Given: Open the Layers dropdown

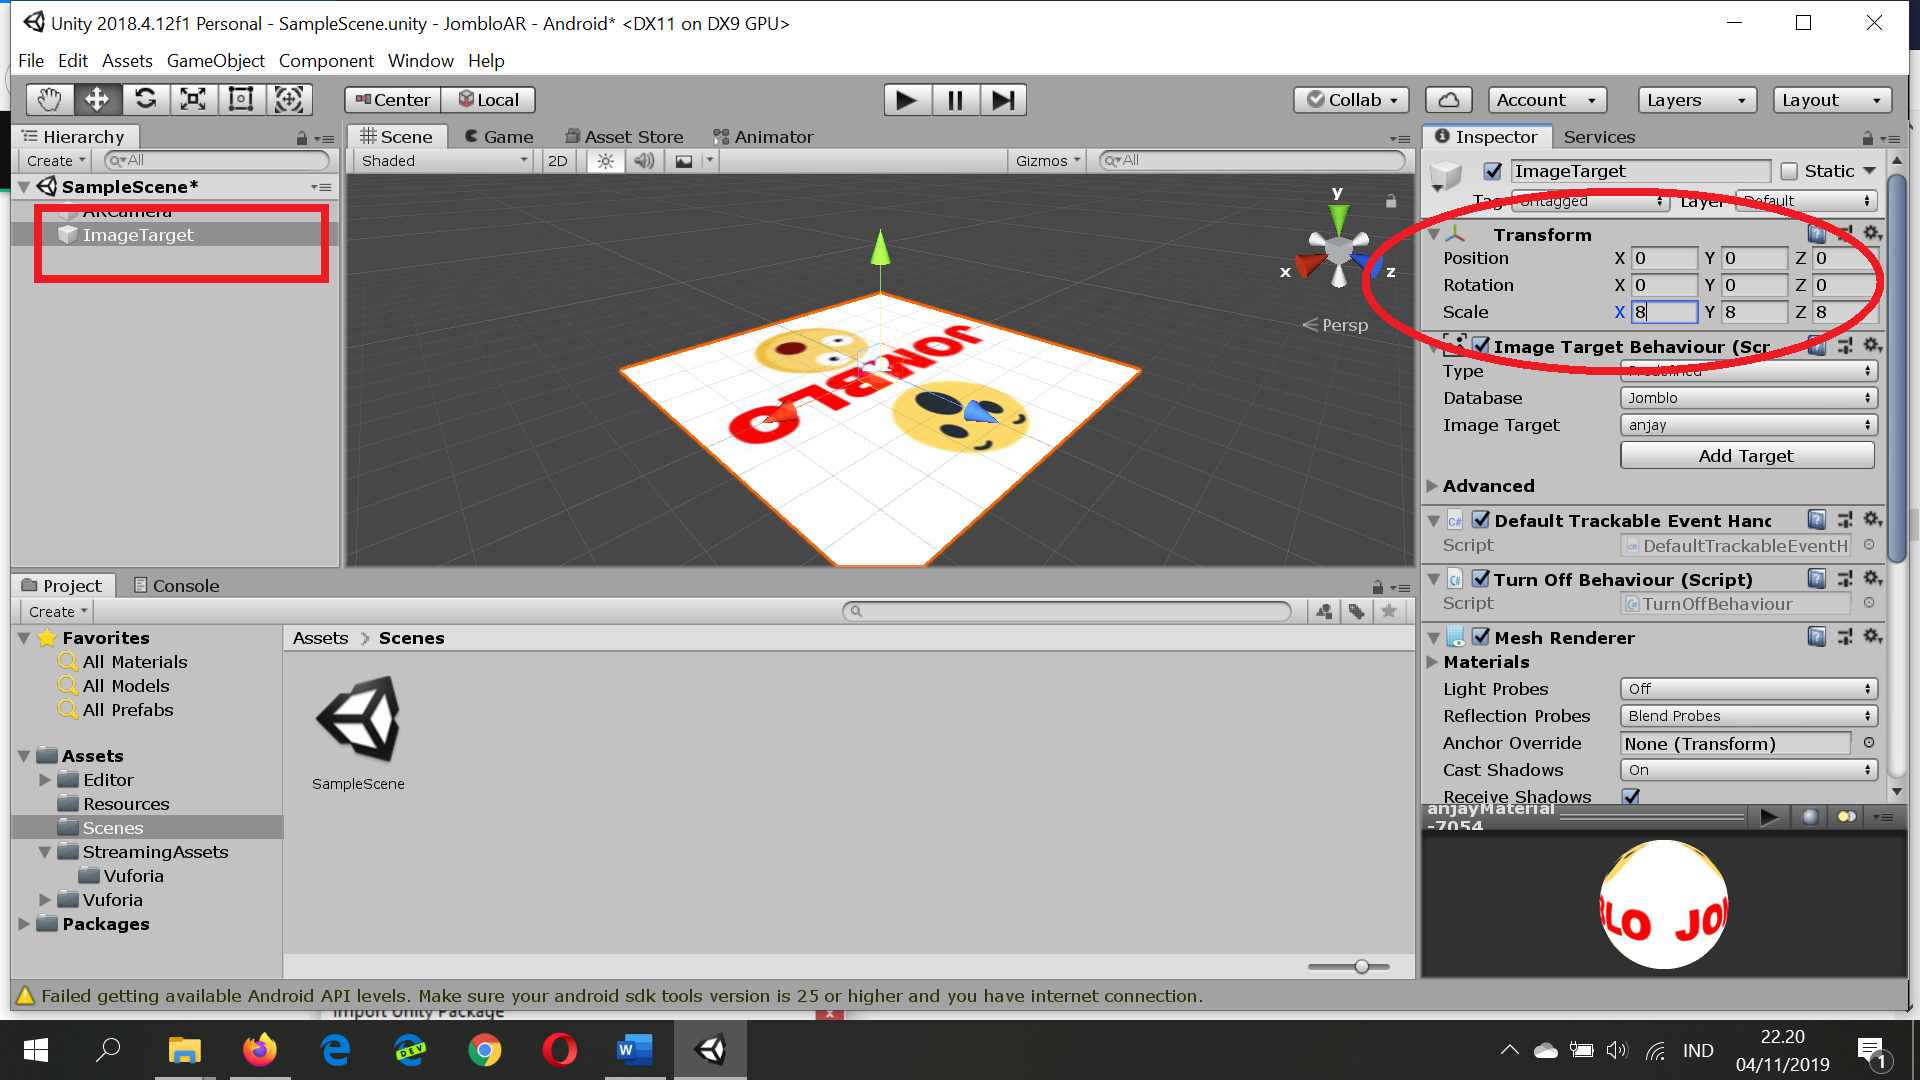Looking at the screenshot, I should tap(1696, 100).
